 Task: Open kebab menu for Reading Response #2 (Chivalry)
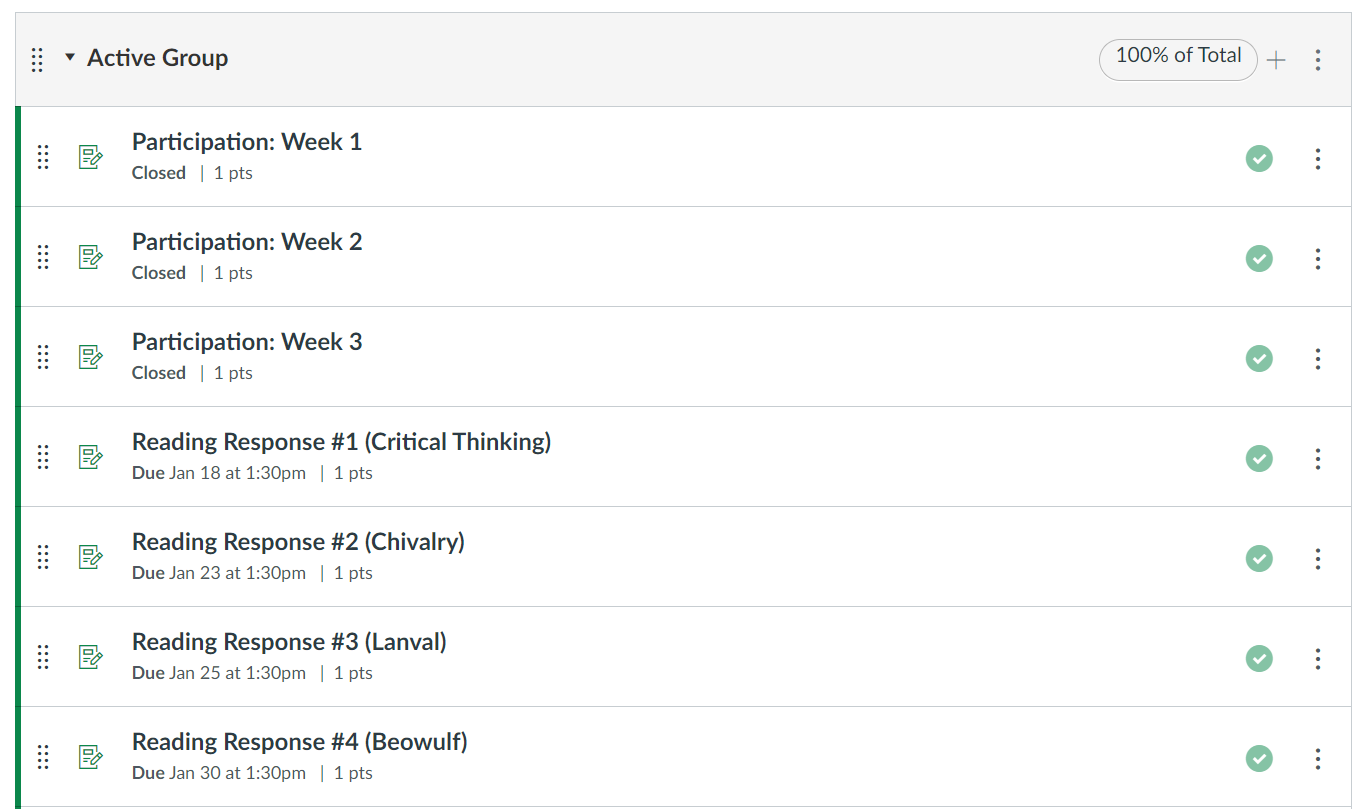pyautogui.click(x=1318, y=558)
